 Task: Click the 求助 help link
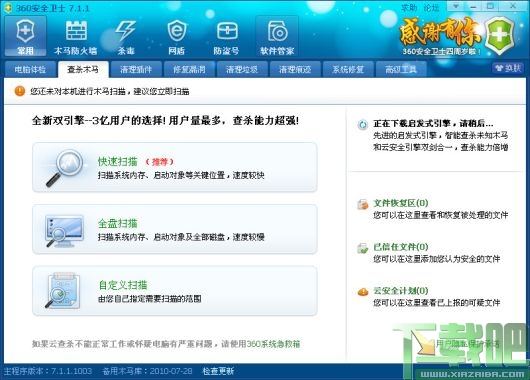point(409,7)
